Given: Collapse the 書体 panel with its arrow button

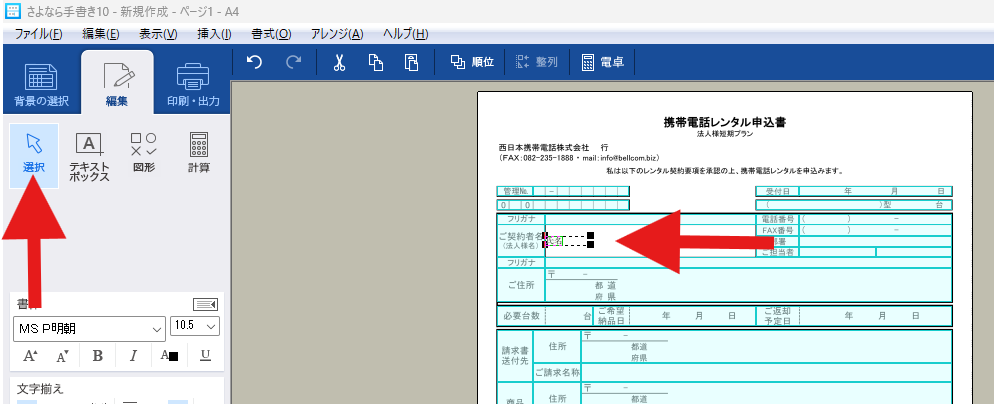Looking at the screenshot, I should [205, 304].
